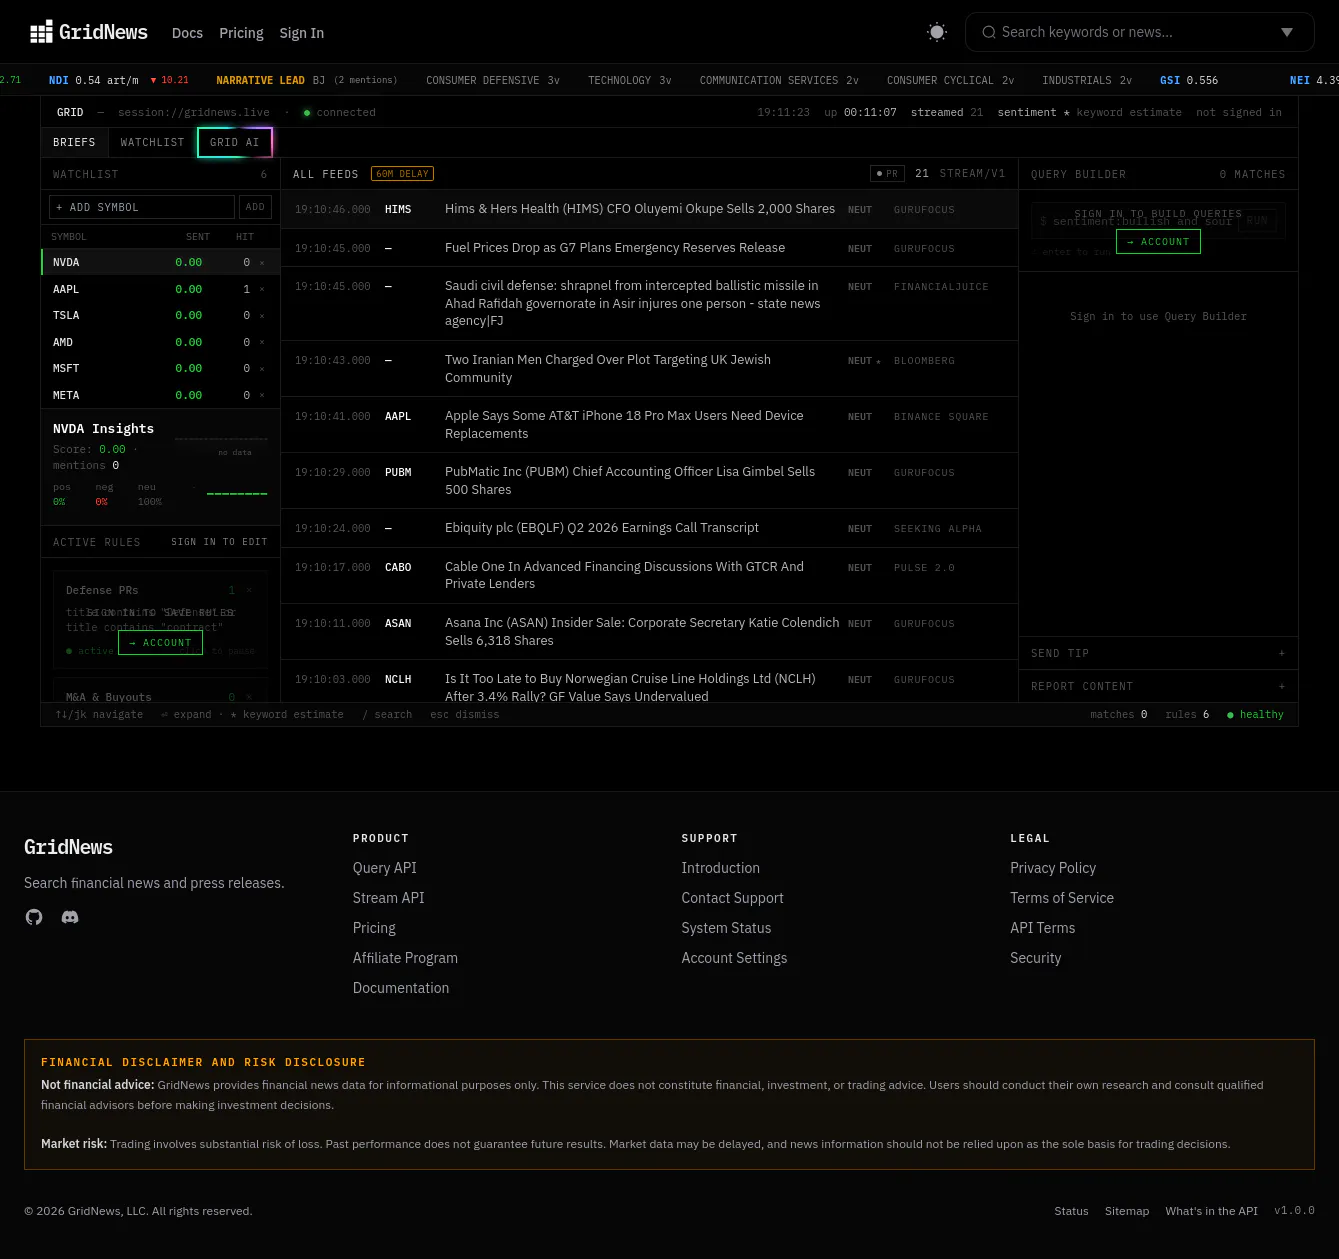Toggle the light/dark theme sun icon
The height and width of the screenshot is (1259, 1339).
tap(937, 32)
